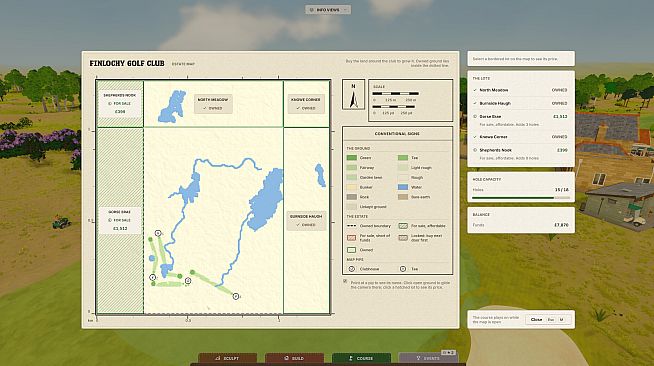Click the North Meadow pond on map
654x366 pixels.
click(172, 107)
